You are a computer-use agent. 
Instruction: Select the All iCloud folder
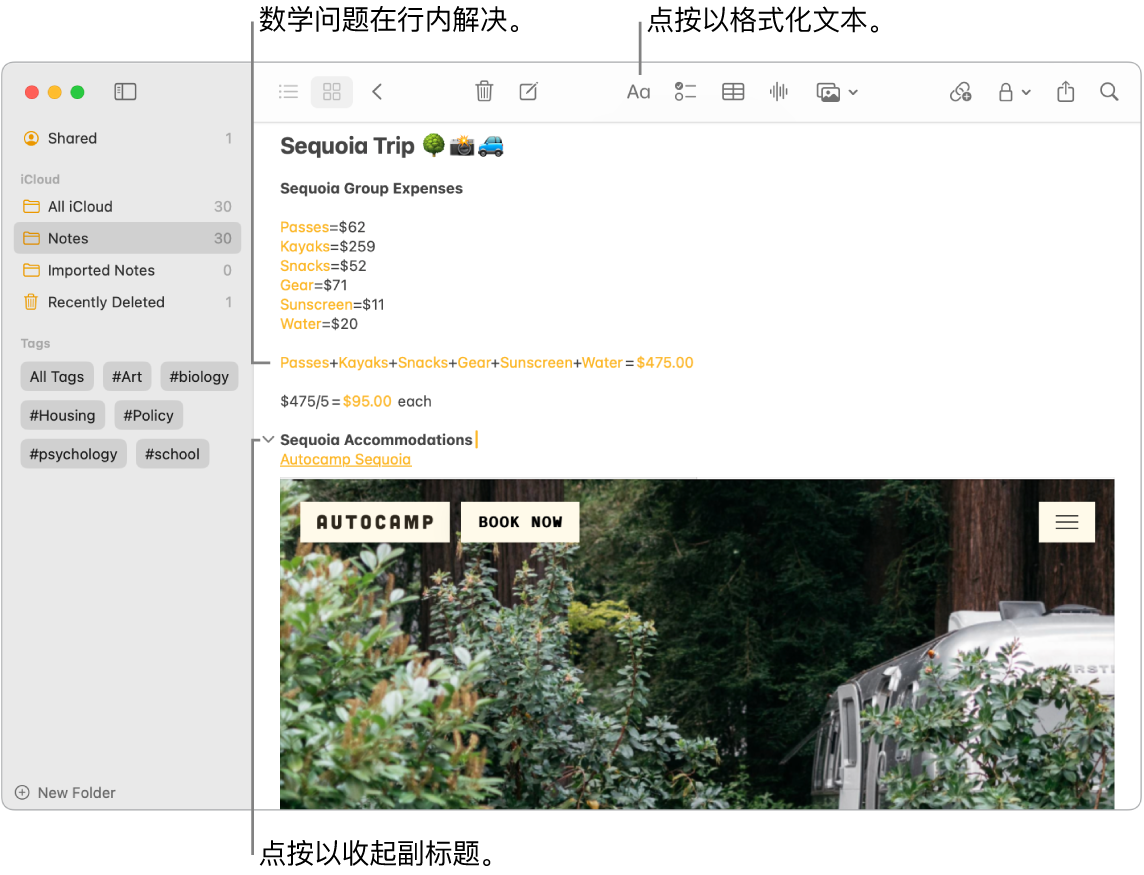pyautogui.click(x=127, y=207)
